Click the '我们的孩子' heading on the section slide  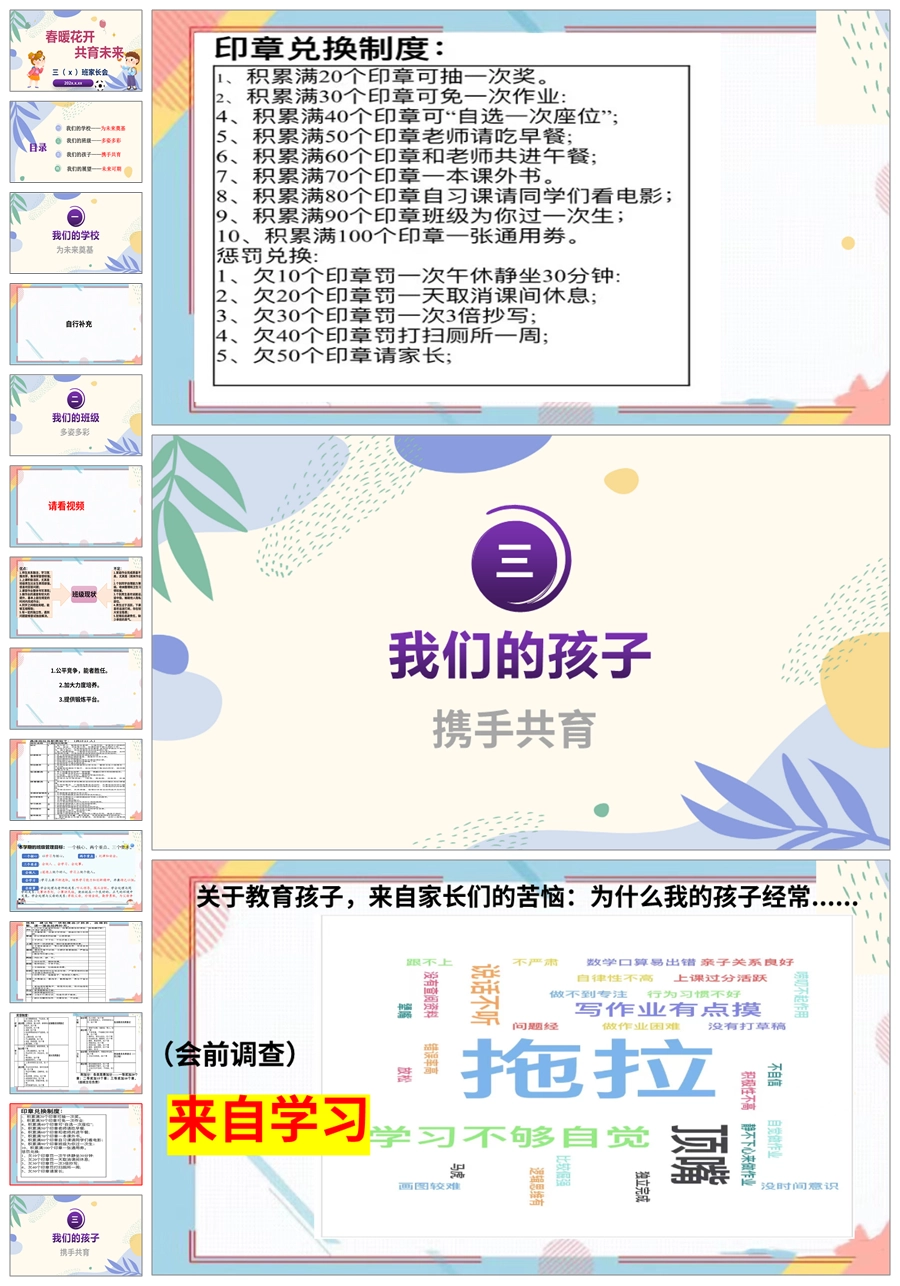click(x=520, y=657)
